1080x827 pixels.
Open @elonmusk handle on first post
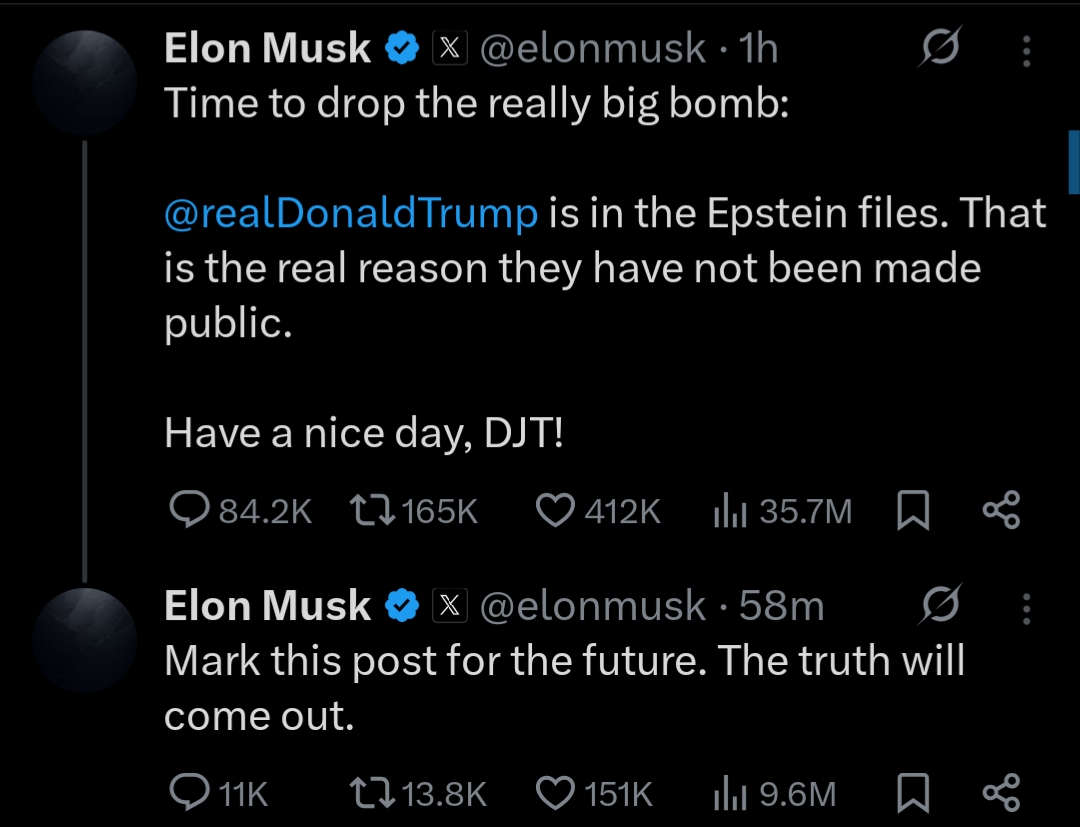click(592, 49)
